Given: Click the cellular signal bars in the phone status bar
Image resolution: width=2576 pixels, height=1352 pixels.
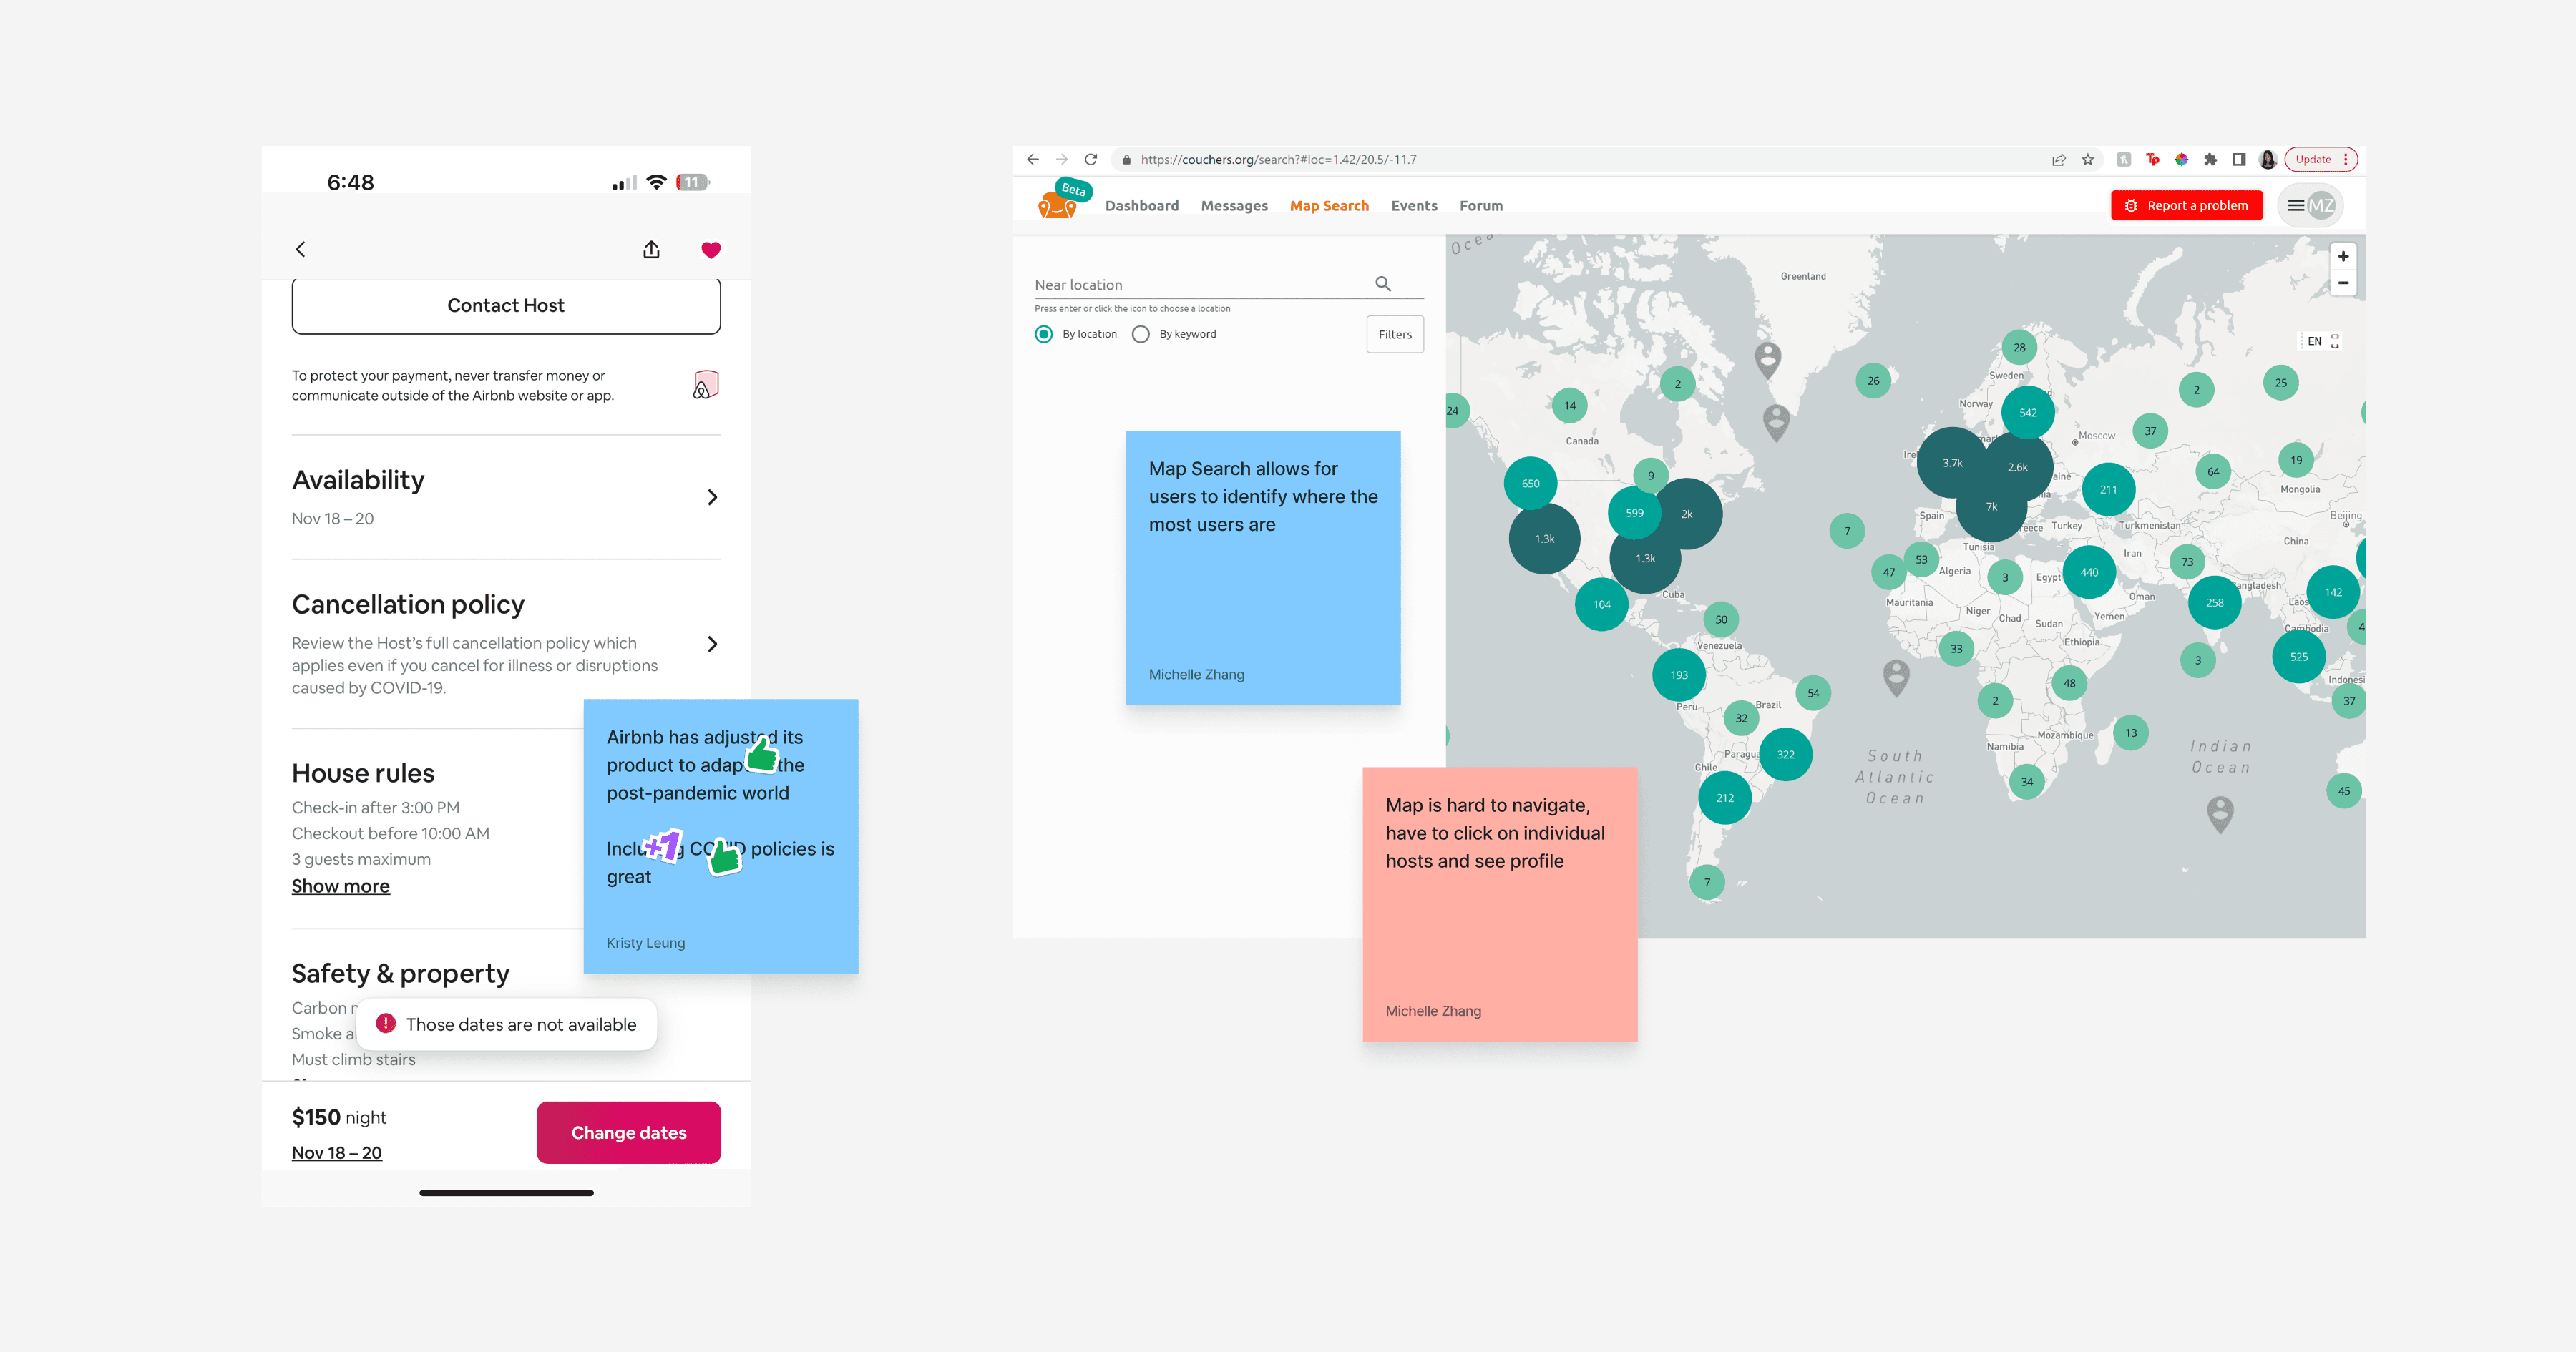Looking at the screenshot, I should pyautogui.click(x=624, y=183).
